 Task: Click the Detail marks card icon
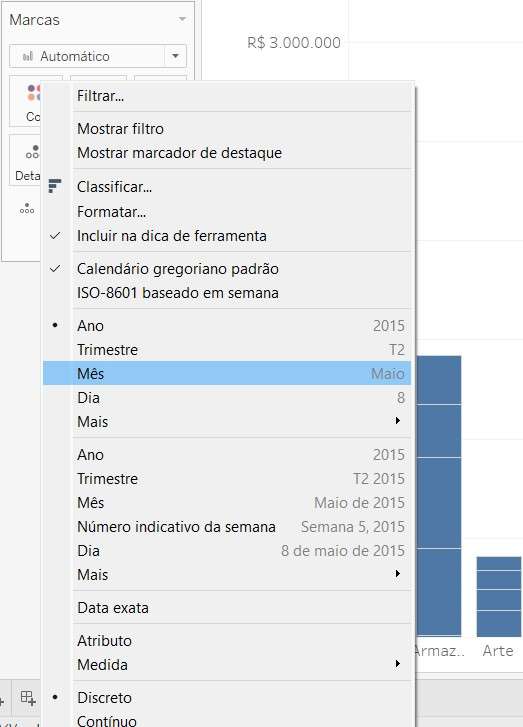(32, 152)
